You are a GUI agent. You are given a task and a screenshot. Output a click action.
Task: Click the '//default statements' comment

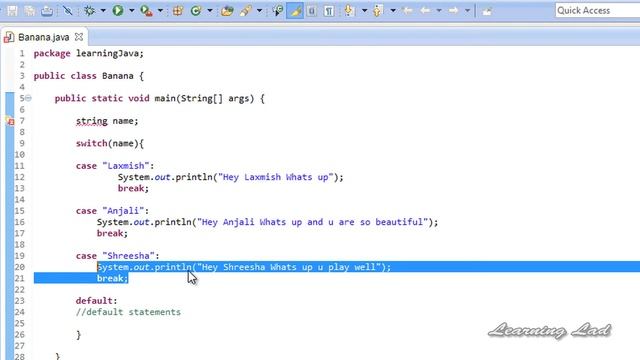pyautogui.click(x=128, y=312)
